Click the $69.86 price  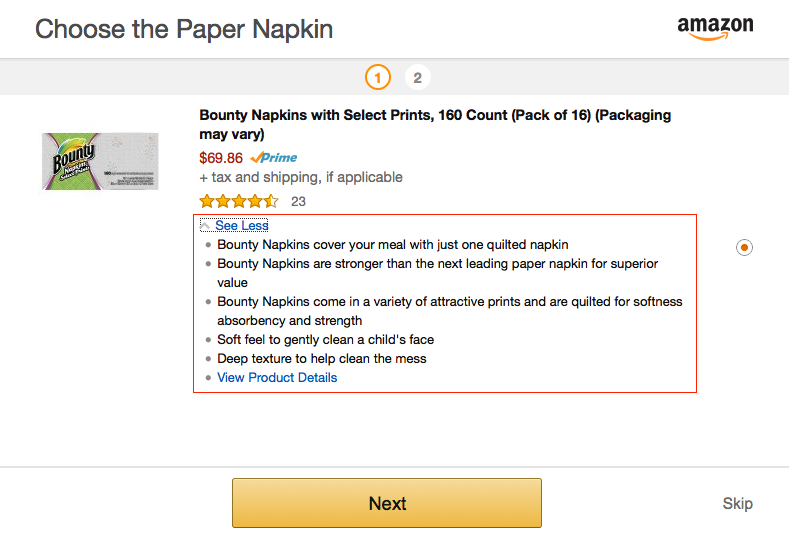221,158
